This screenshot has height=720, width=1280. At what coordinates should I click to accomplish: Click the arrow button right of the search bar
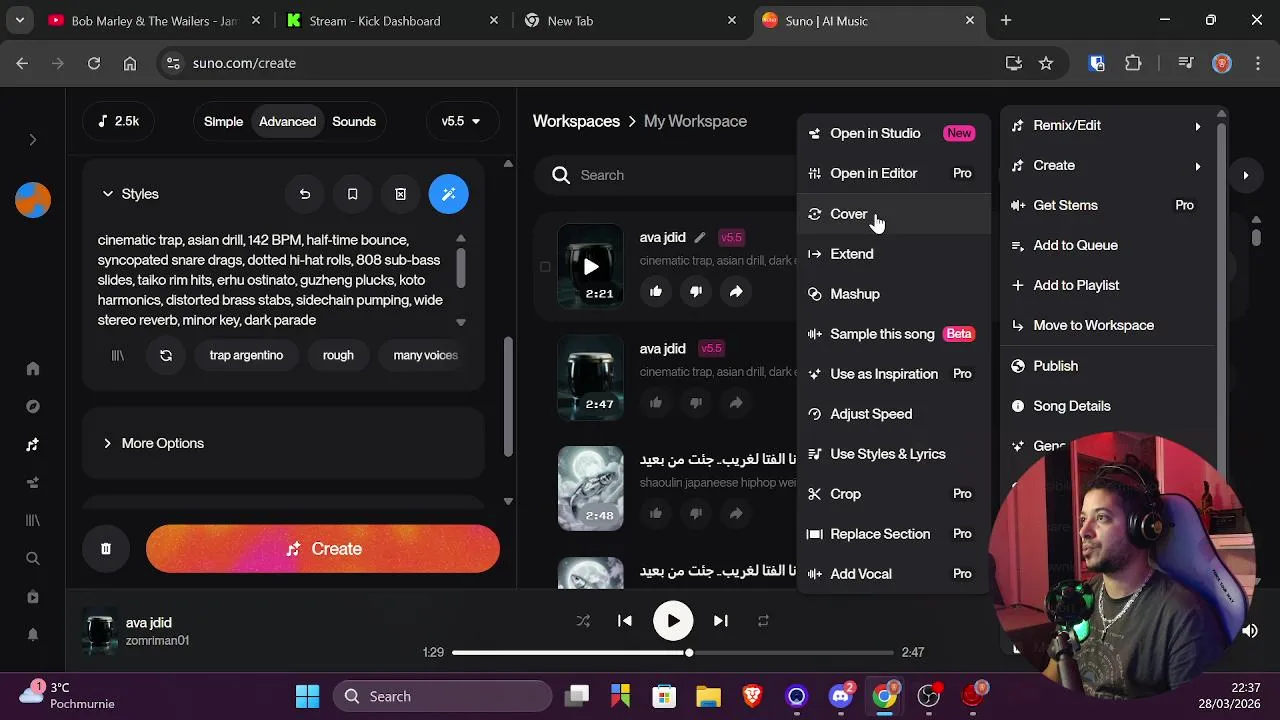click(x=1245, y=175)
